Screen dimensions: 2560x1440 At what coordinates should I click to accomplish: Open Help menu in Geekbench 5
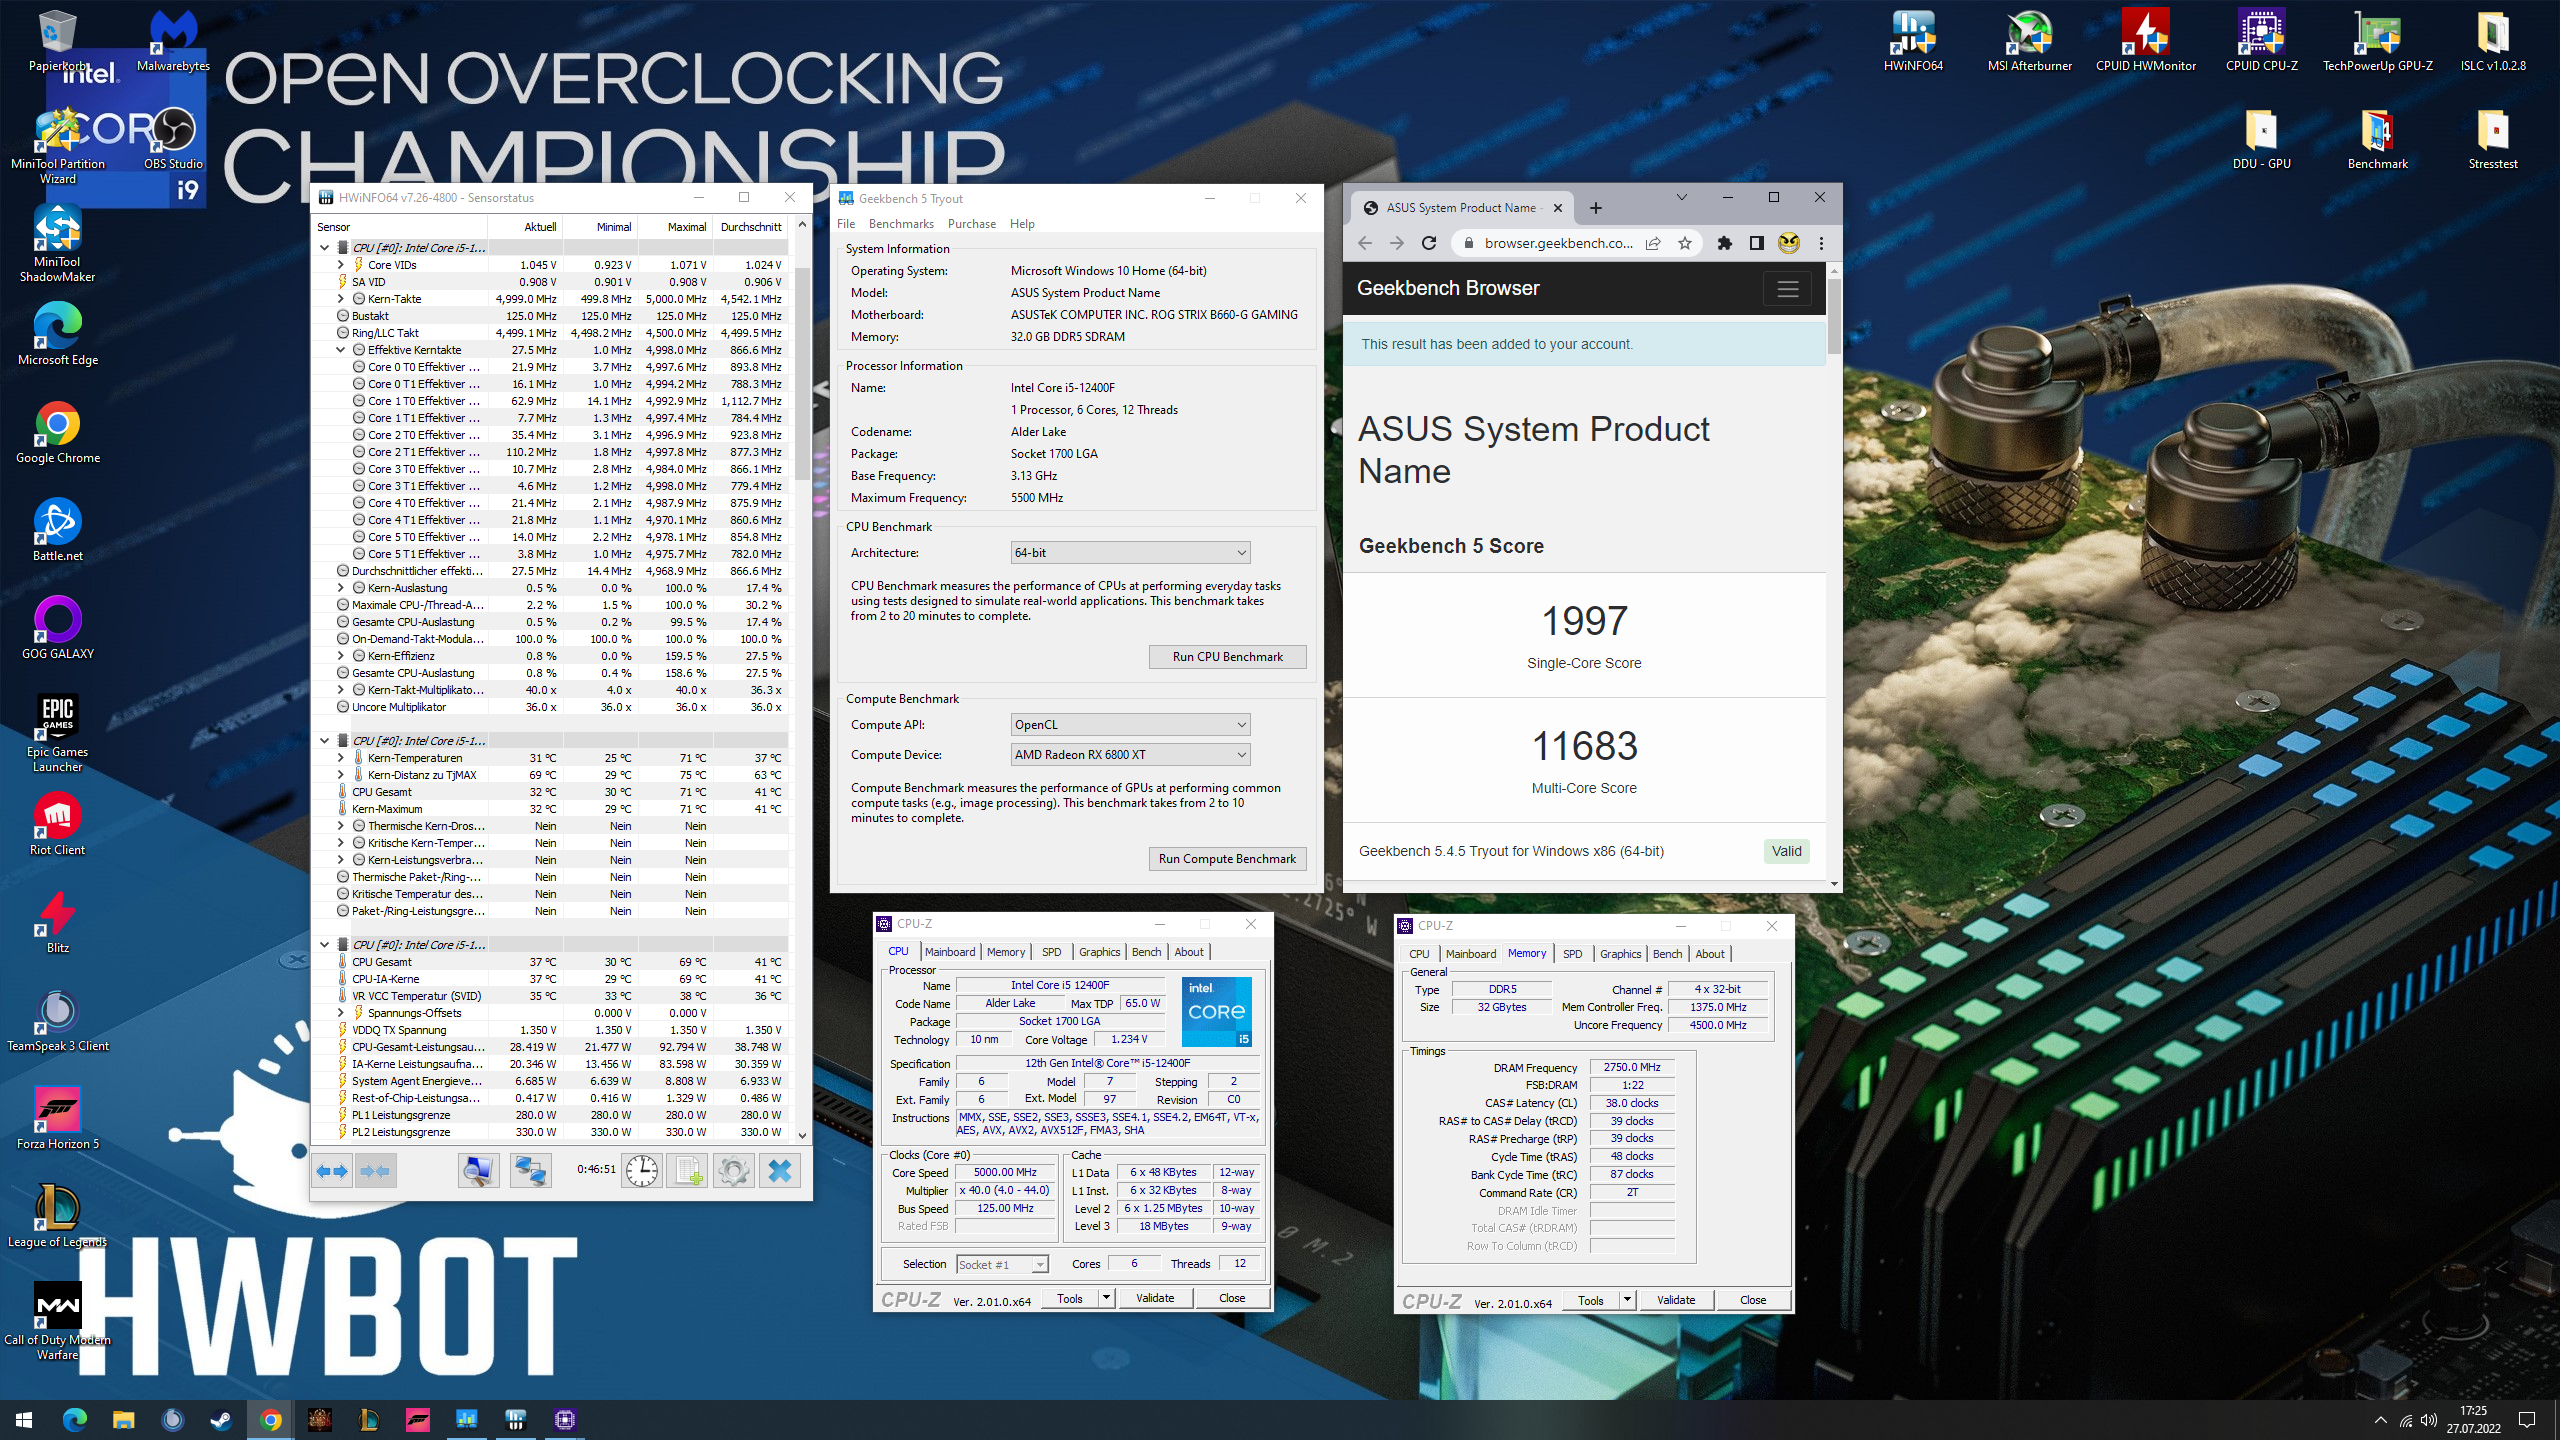pyautogui.click(x=1022, y=224)
